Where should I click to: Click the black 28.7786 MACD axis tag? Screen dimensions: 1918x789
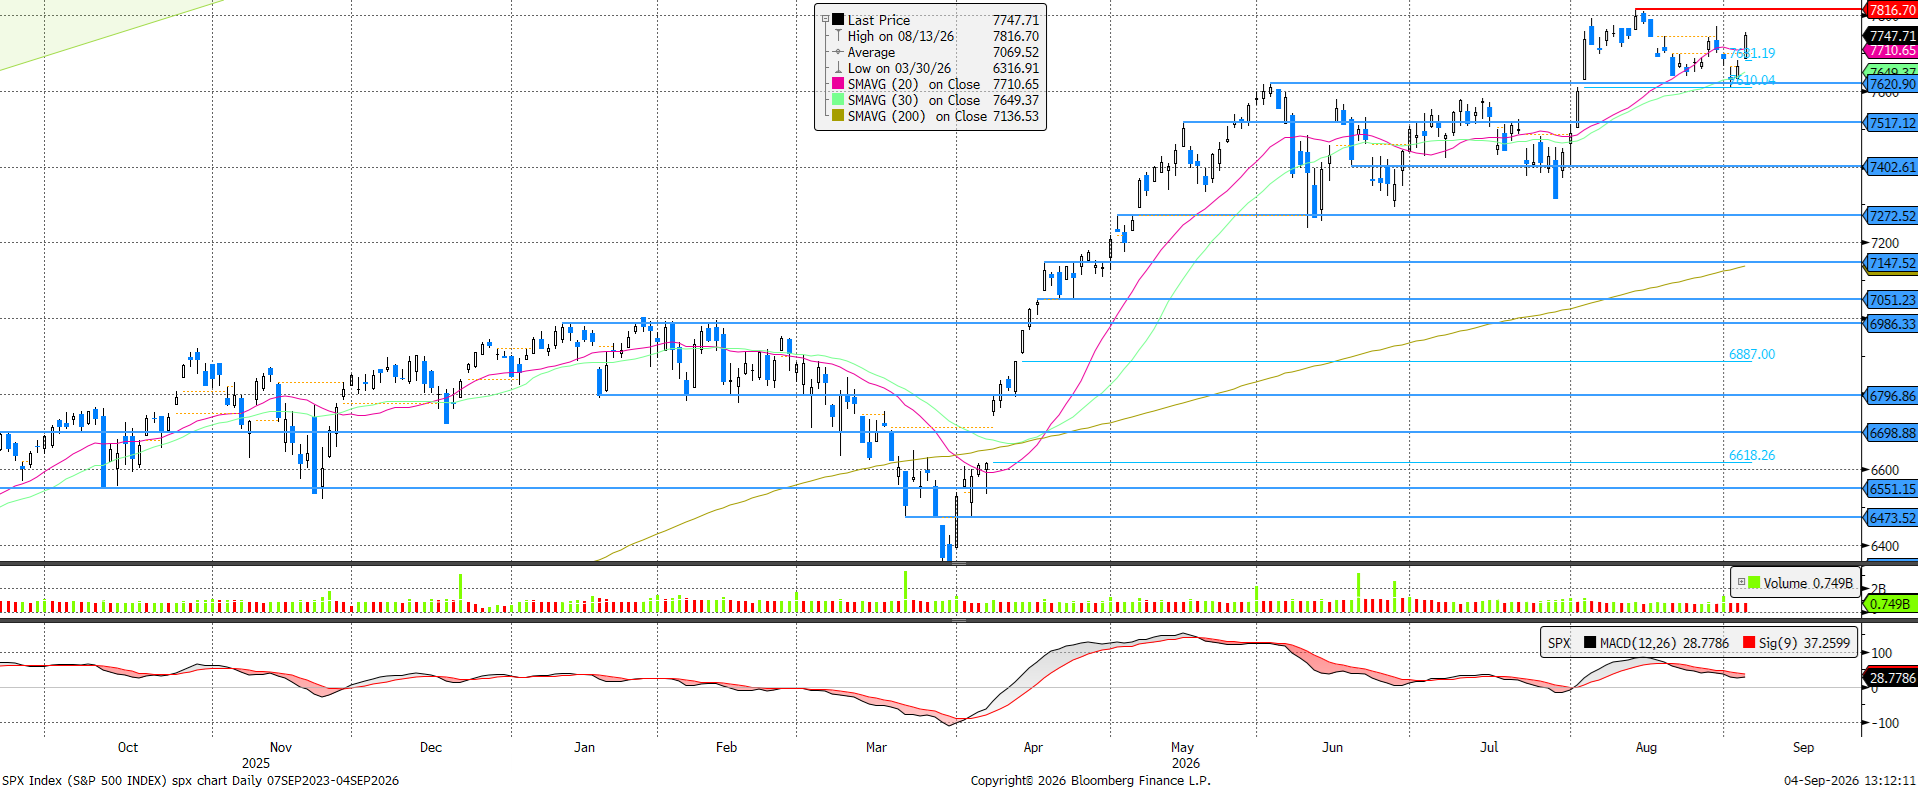(x=1891, y=678)
